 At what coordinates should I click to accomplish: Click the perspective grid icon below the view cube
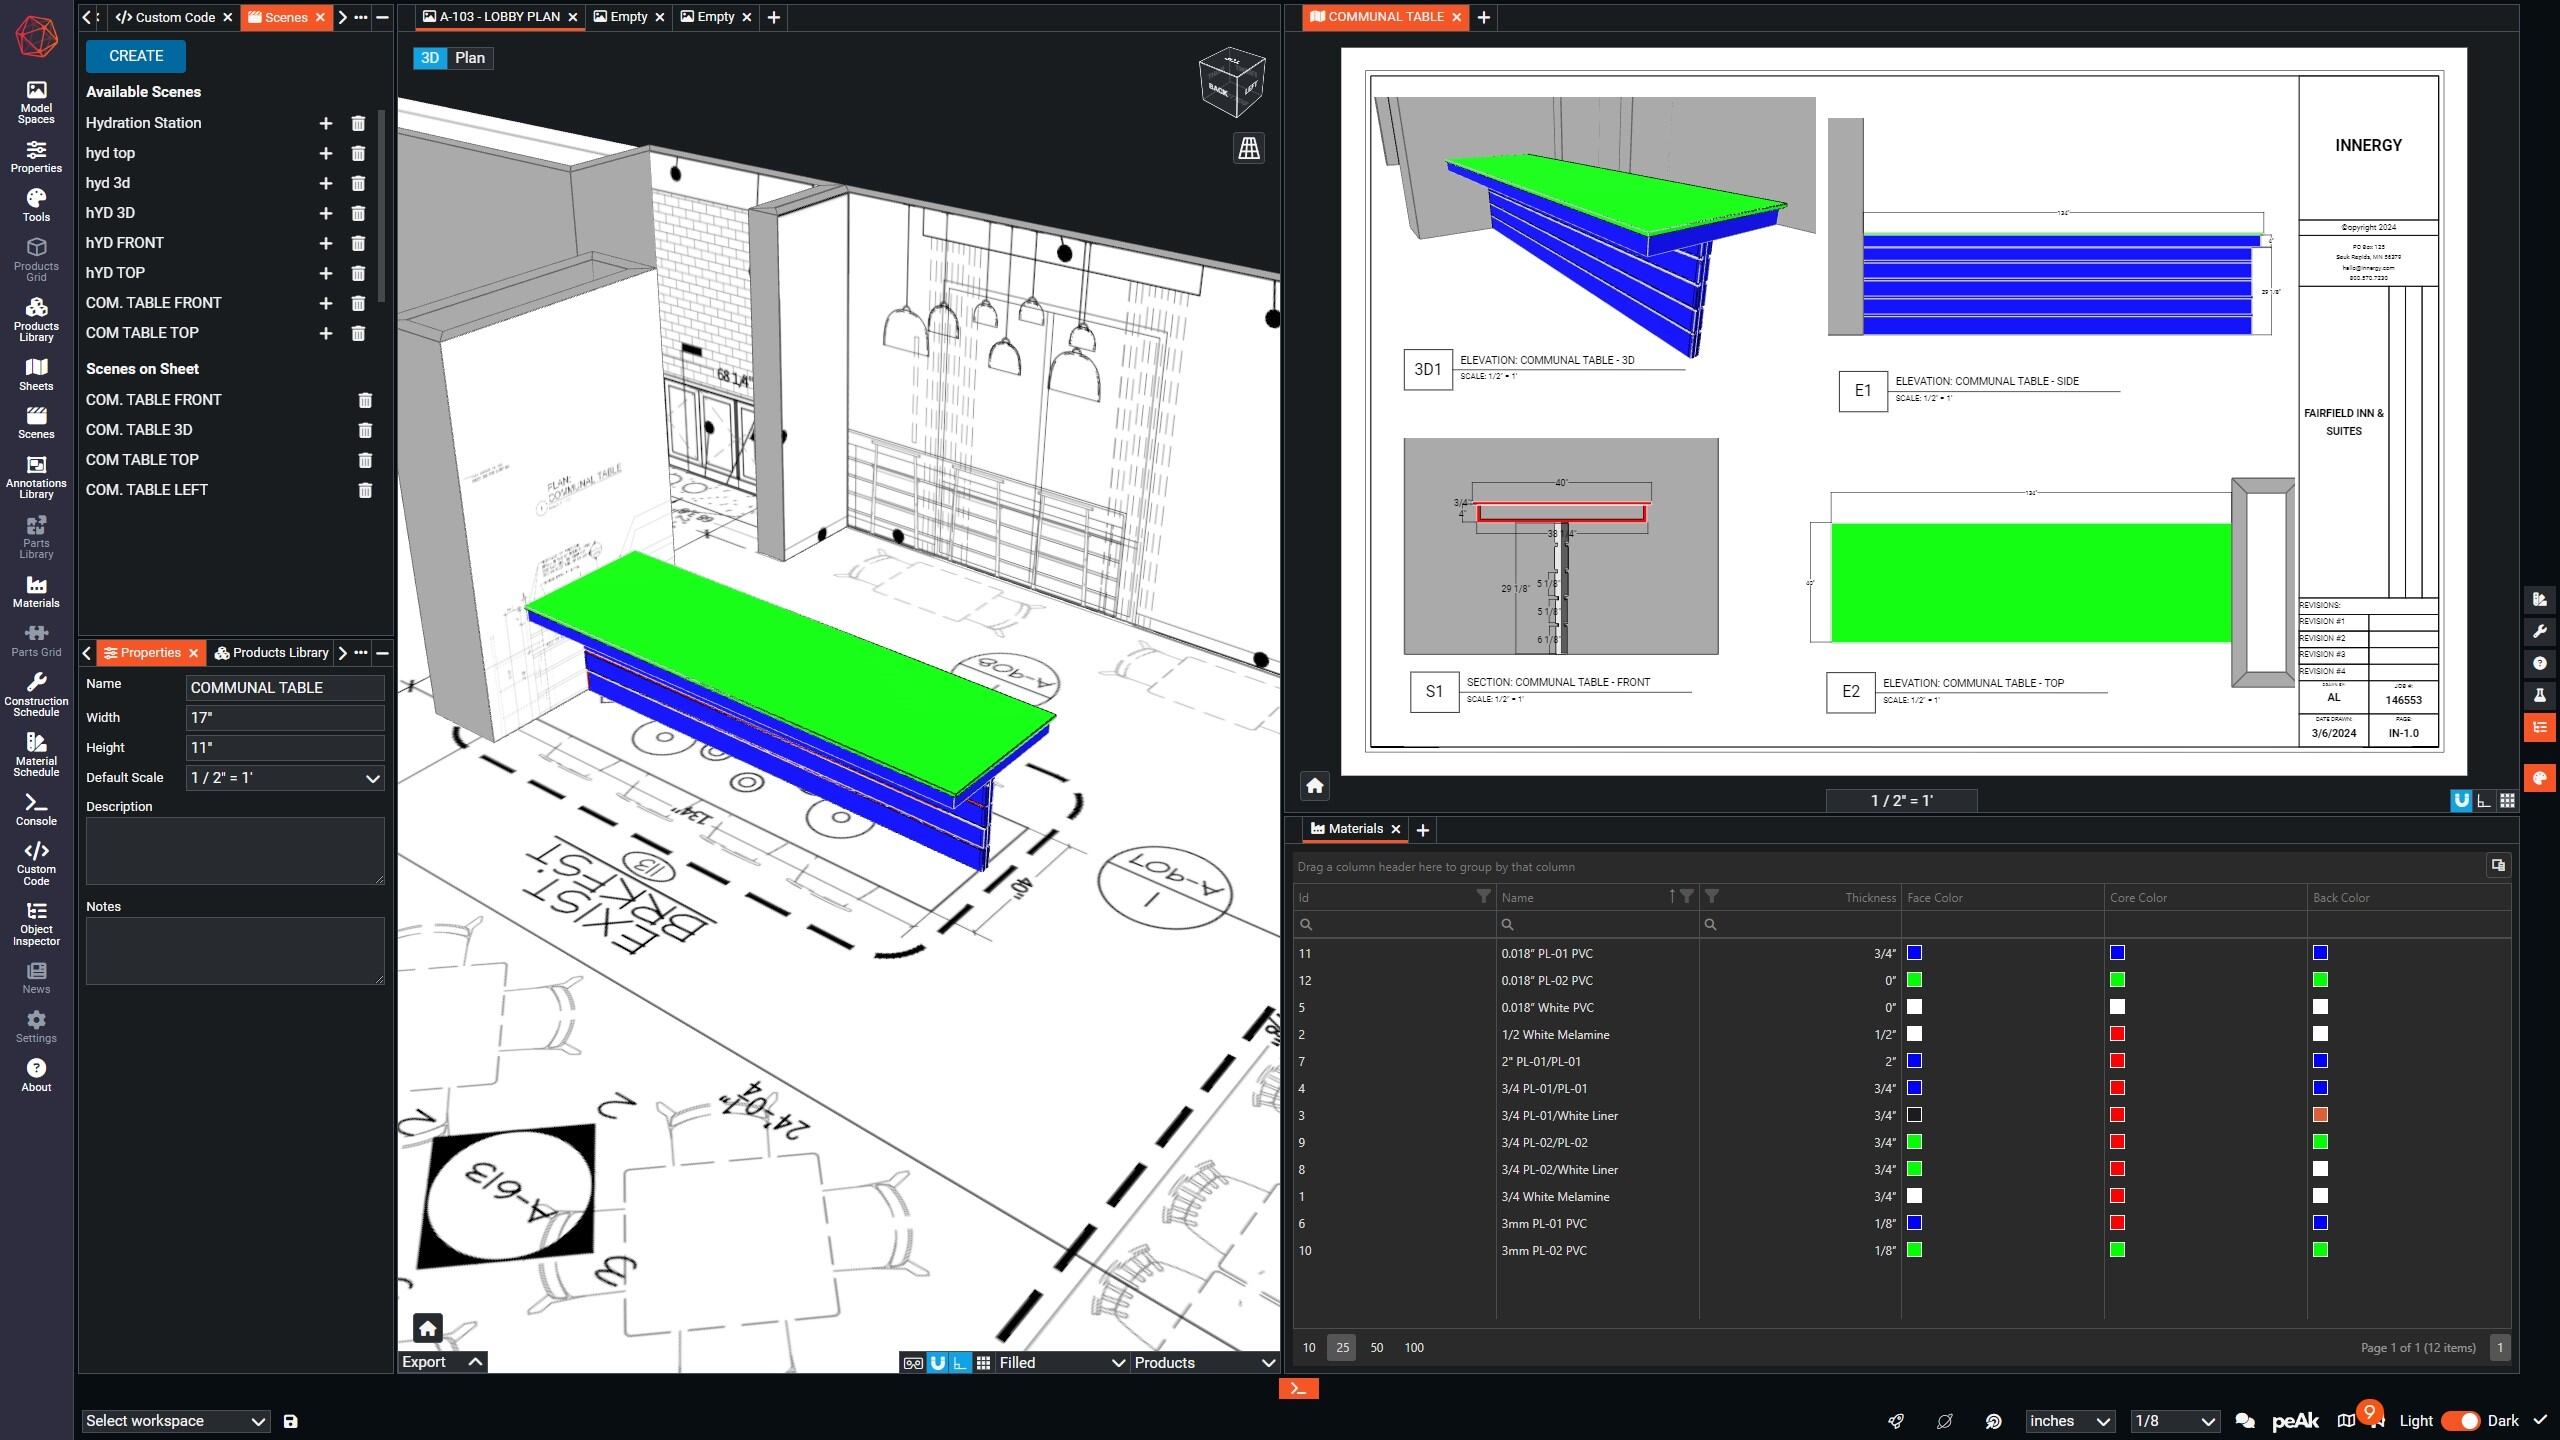click(x=1248, y=149)
